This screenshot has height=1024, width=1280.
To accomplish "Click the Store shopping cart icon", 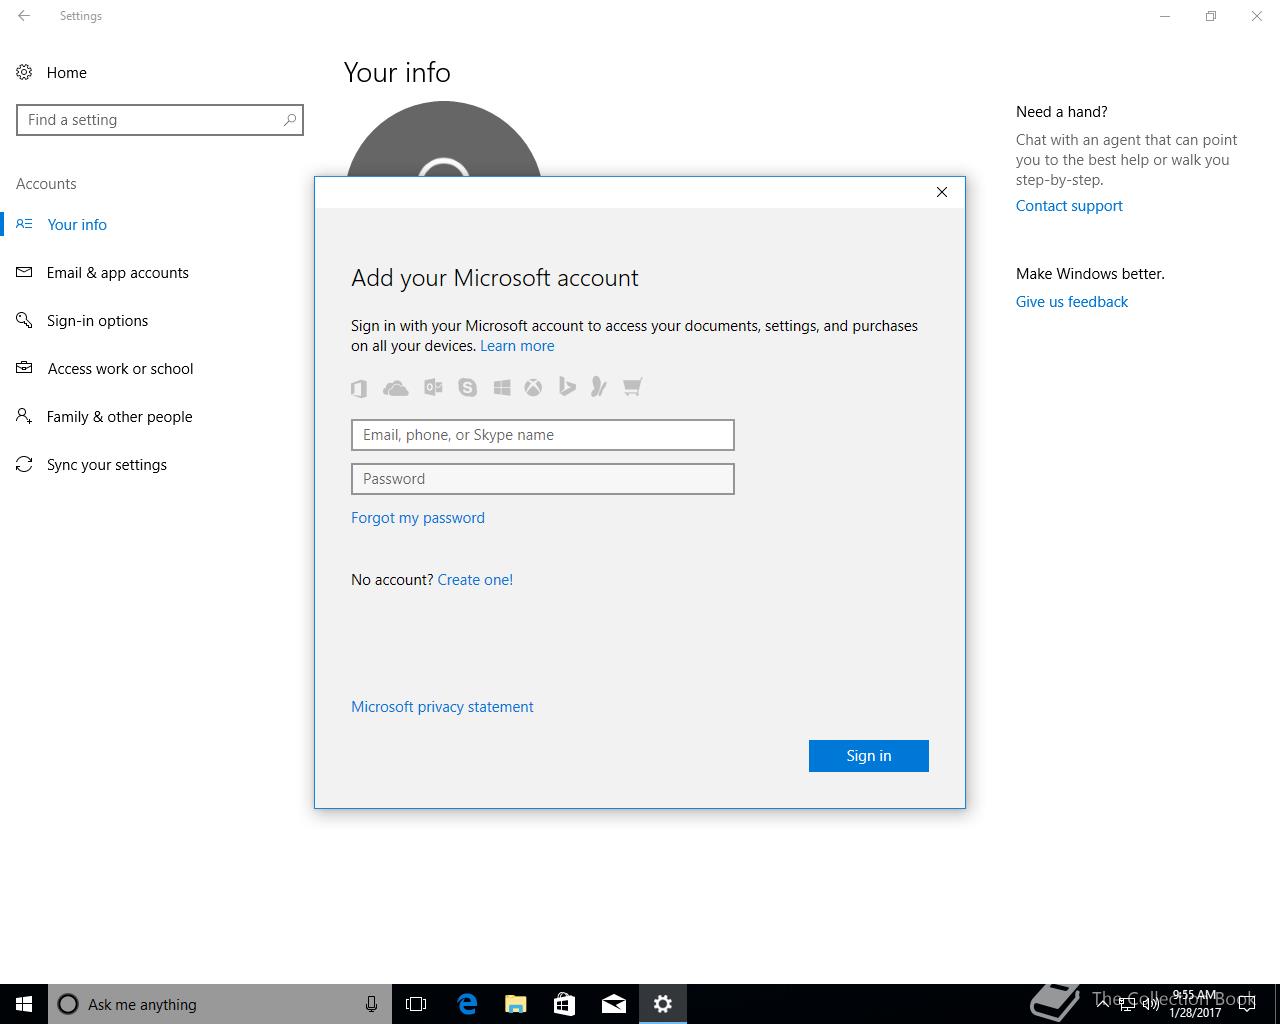I will pos(632,387).
